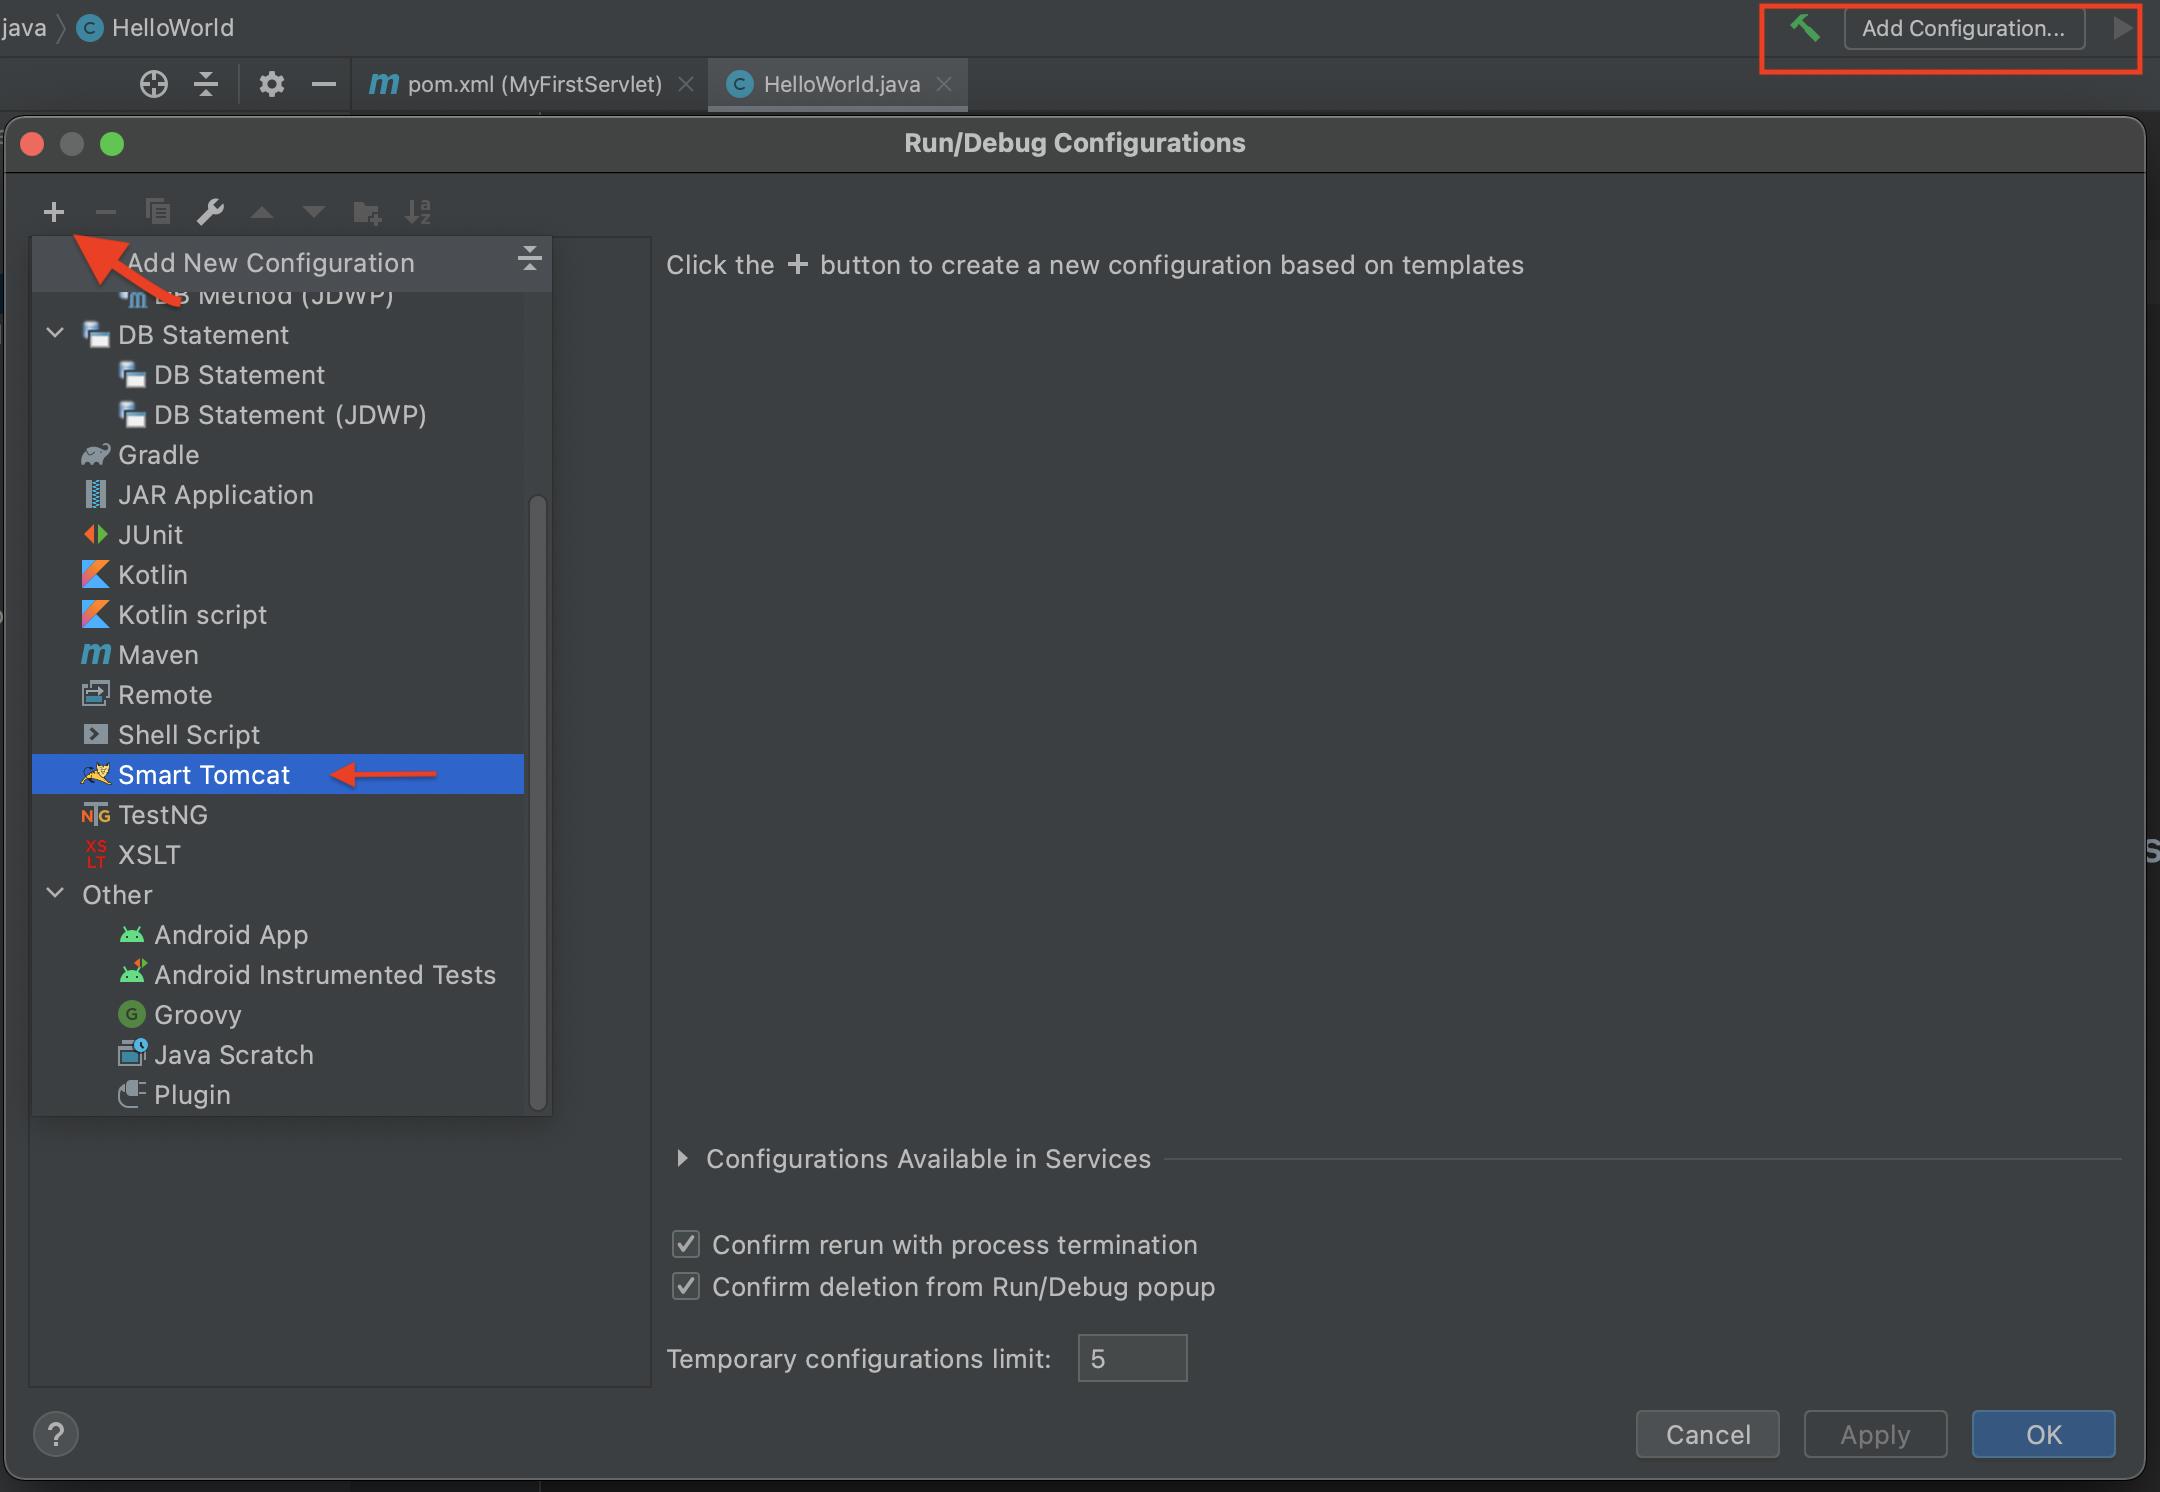Click the green Build hammer icon
Image resolution: width=2160 pixels, height=1492 pixels.
coord(1804,28)
